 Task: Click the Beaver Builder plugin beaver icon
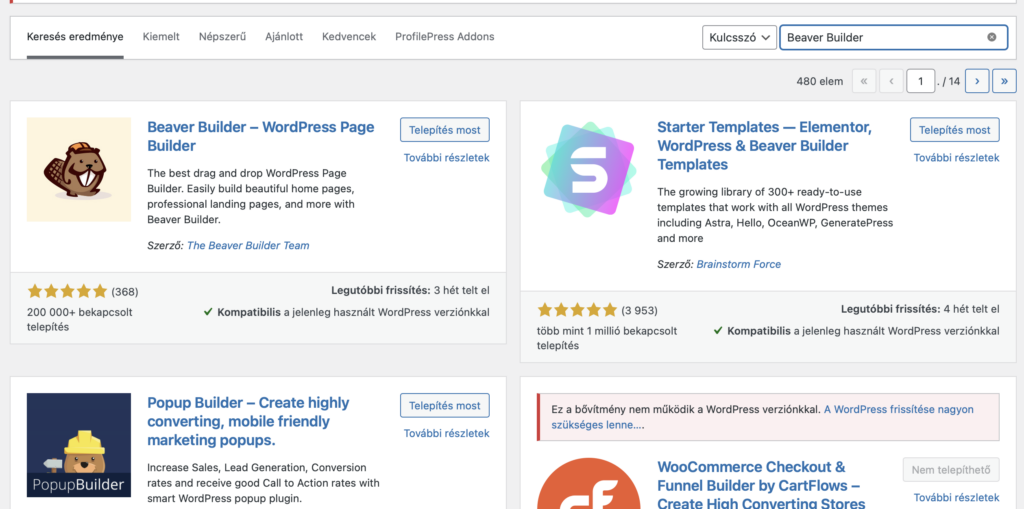click(79, 170)
